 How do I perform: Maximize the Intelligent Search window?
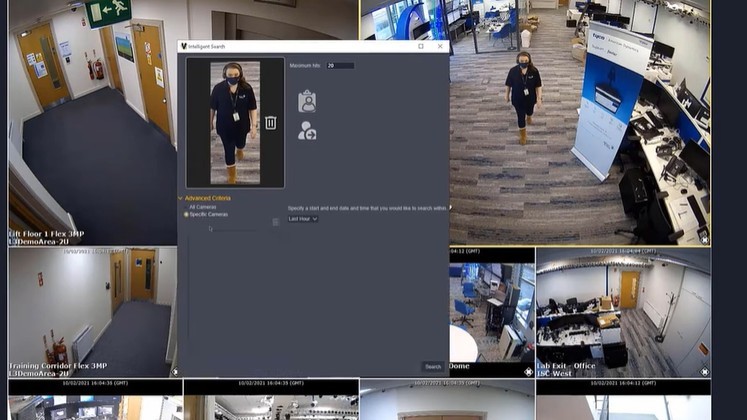[x=420, y=46]
